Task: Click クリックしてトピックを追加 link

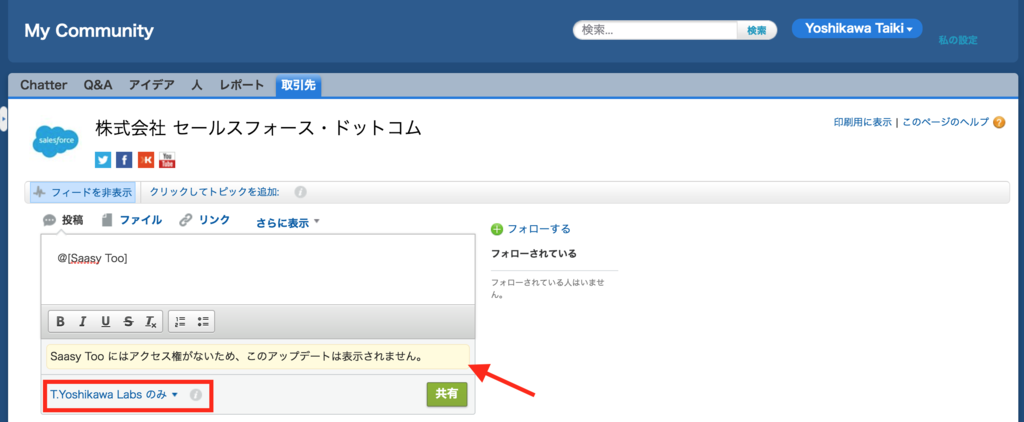Action: point(214,193)
